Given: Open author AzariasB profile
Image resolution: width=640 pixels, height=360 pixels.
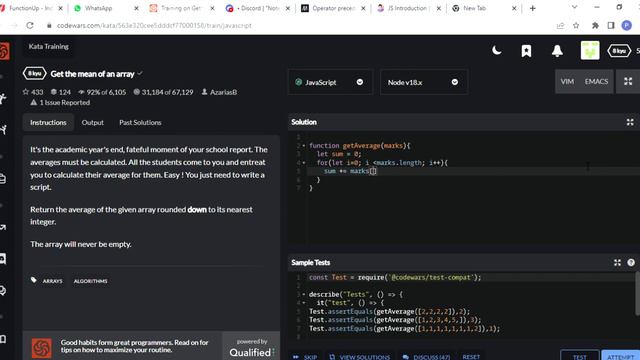Looking at the screenshot, I should [x=219, y=92].
